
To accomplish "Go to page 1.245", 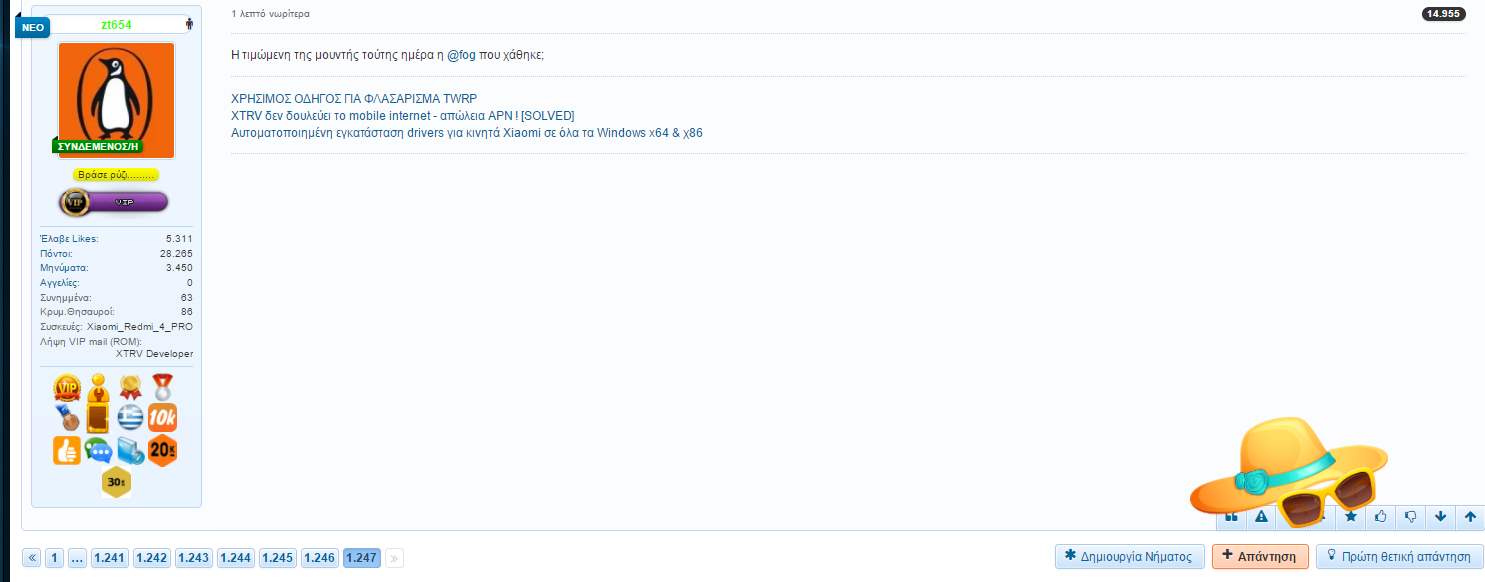I will point(278,558).
